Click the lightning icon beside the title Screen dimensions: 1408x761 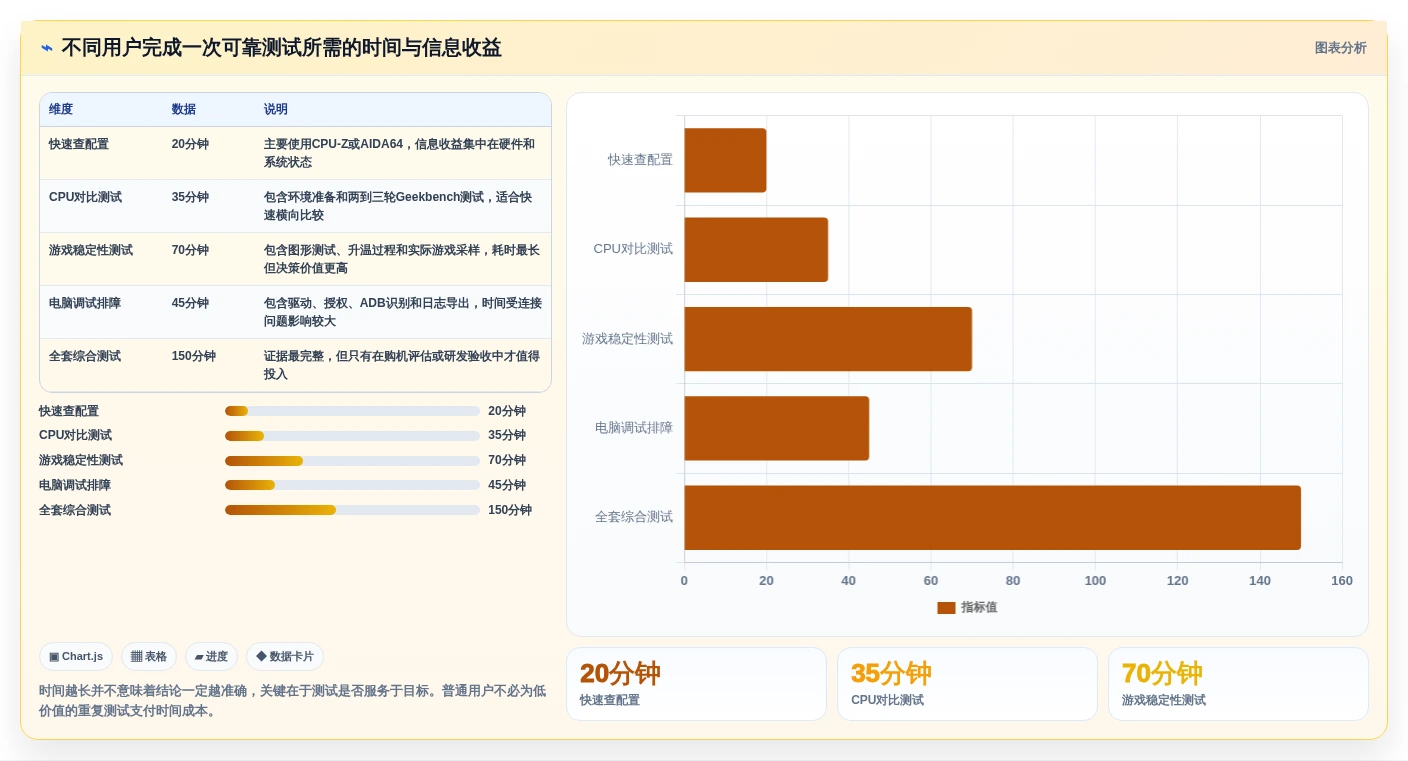pos(47,48)
